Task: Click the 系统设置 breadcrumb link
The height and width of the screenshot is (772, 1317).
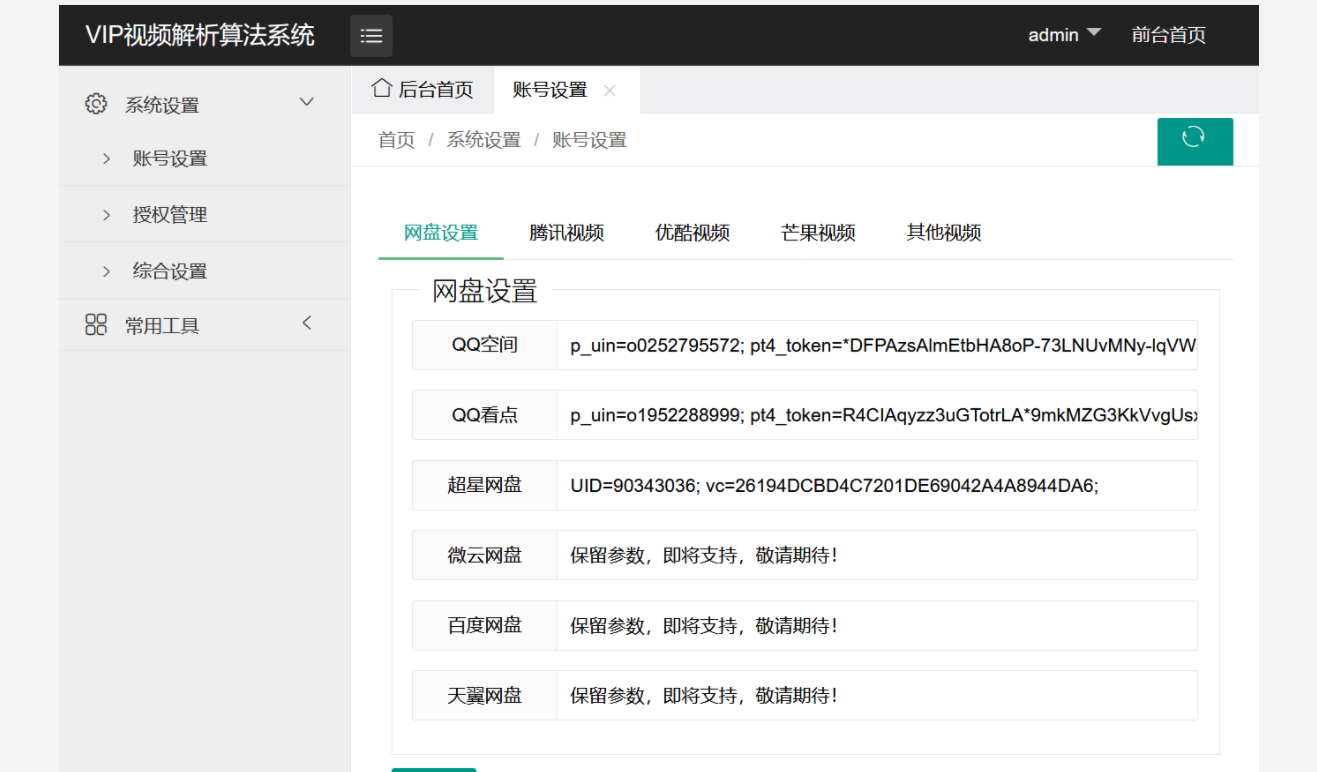Action: click(x=484, y=140)
